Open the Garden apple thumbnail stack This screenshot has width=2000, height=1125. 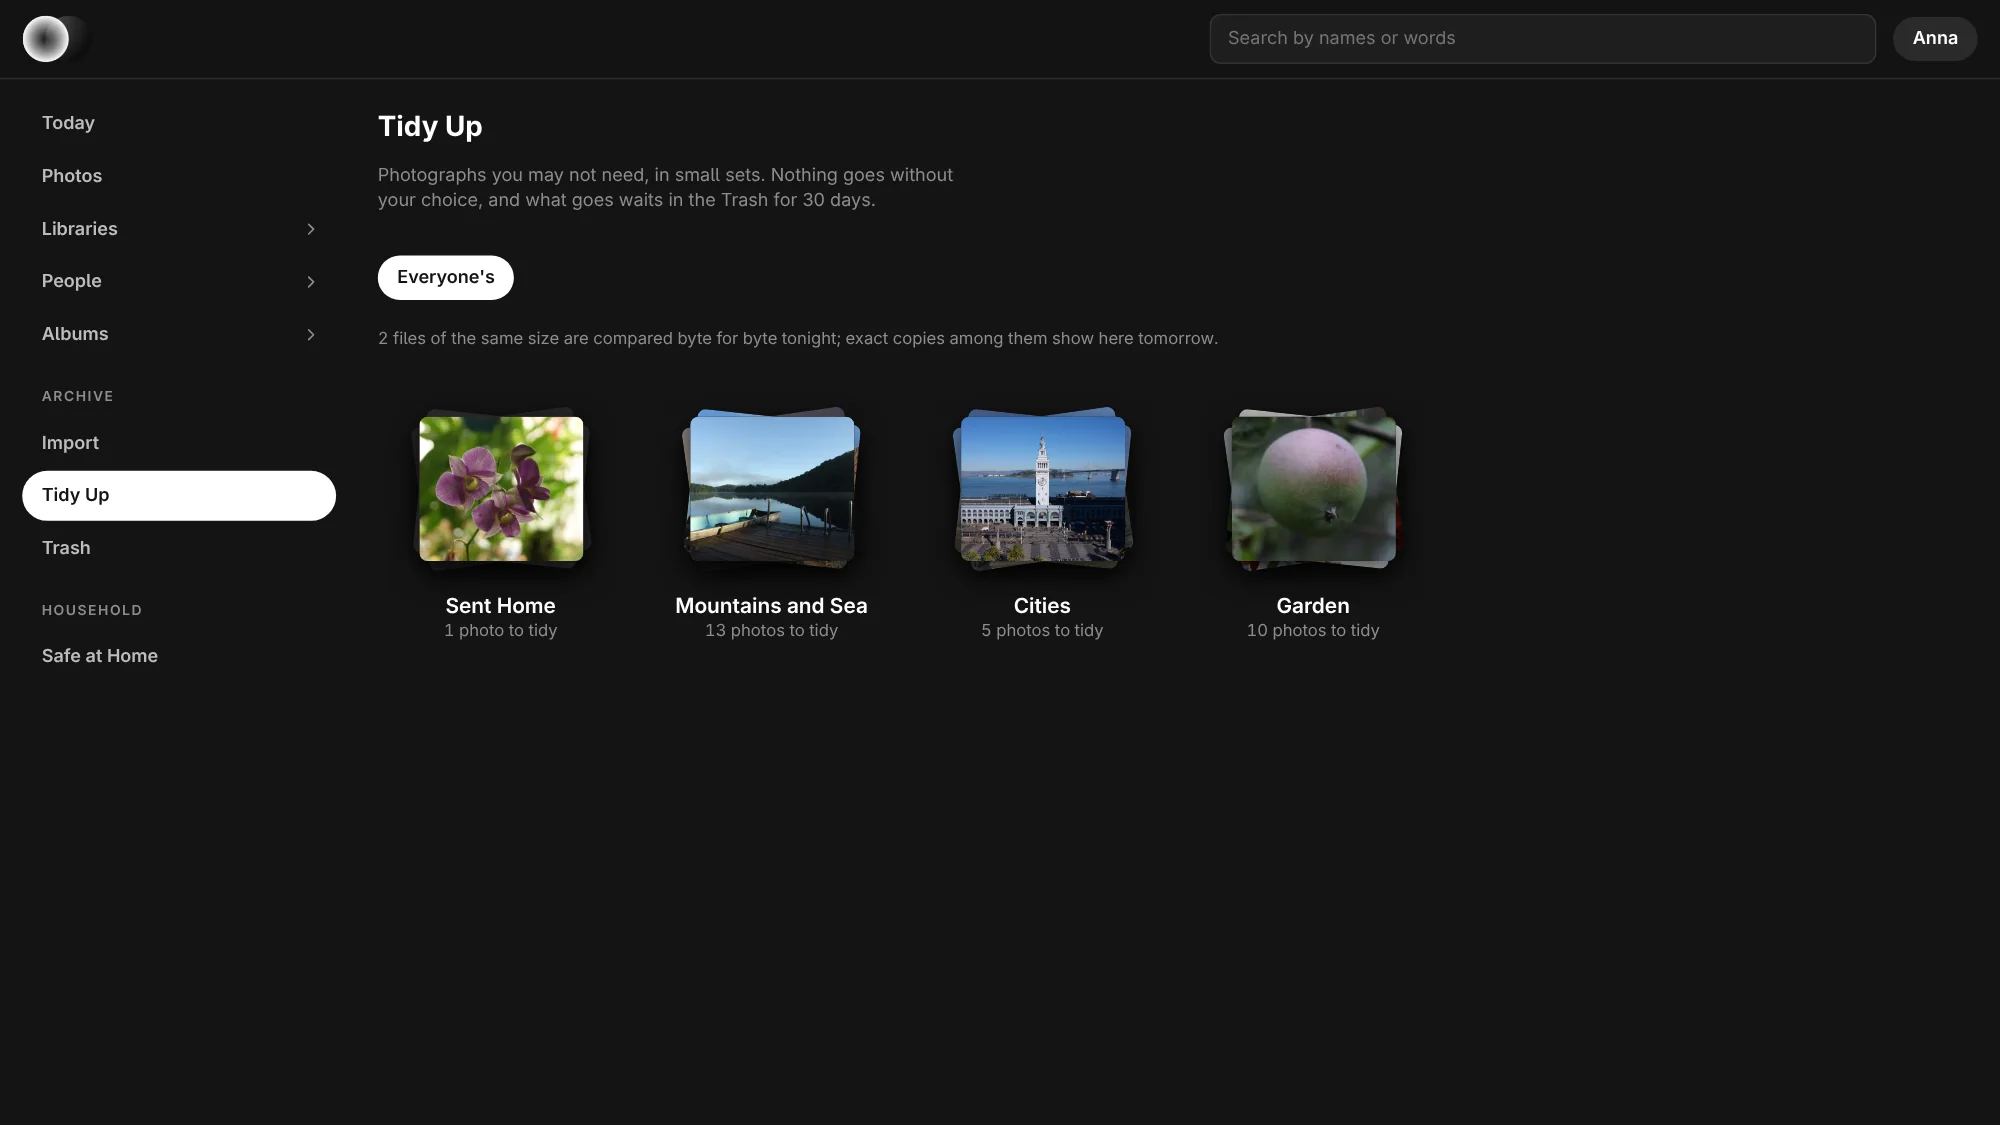coord(1313,488)
